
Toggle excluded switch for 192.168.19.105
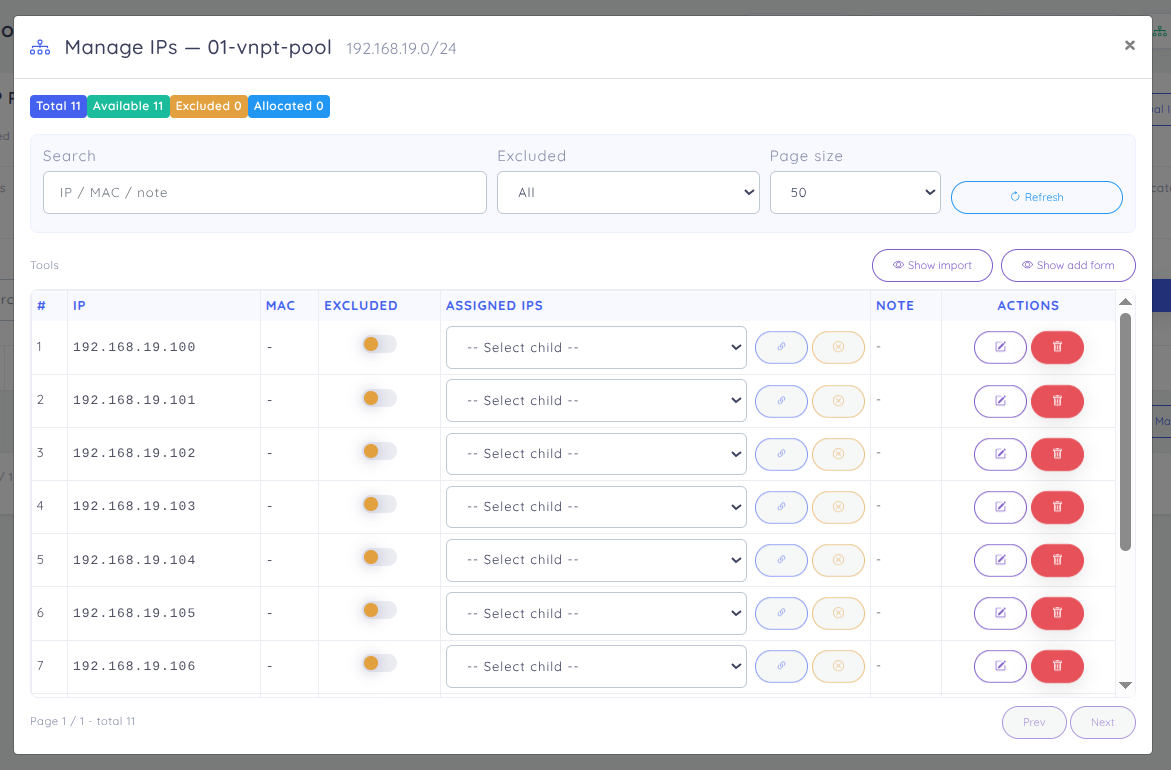[379, 610]
